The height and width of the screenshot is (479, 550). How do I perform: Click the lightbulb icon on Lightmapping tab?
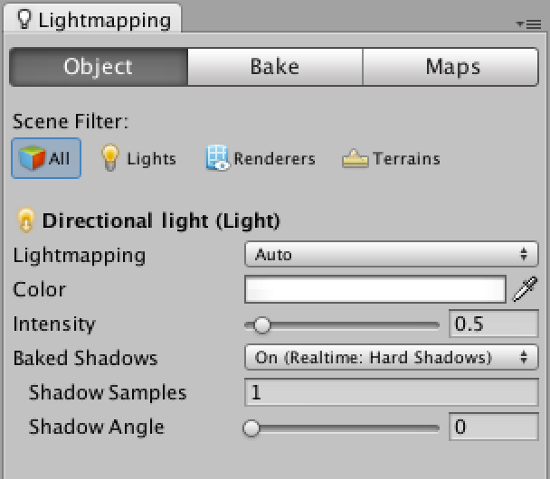coord(24,19)
